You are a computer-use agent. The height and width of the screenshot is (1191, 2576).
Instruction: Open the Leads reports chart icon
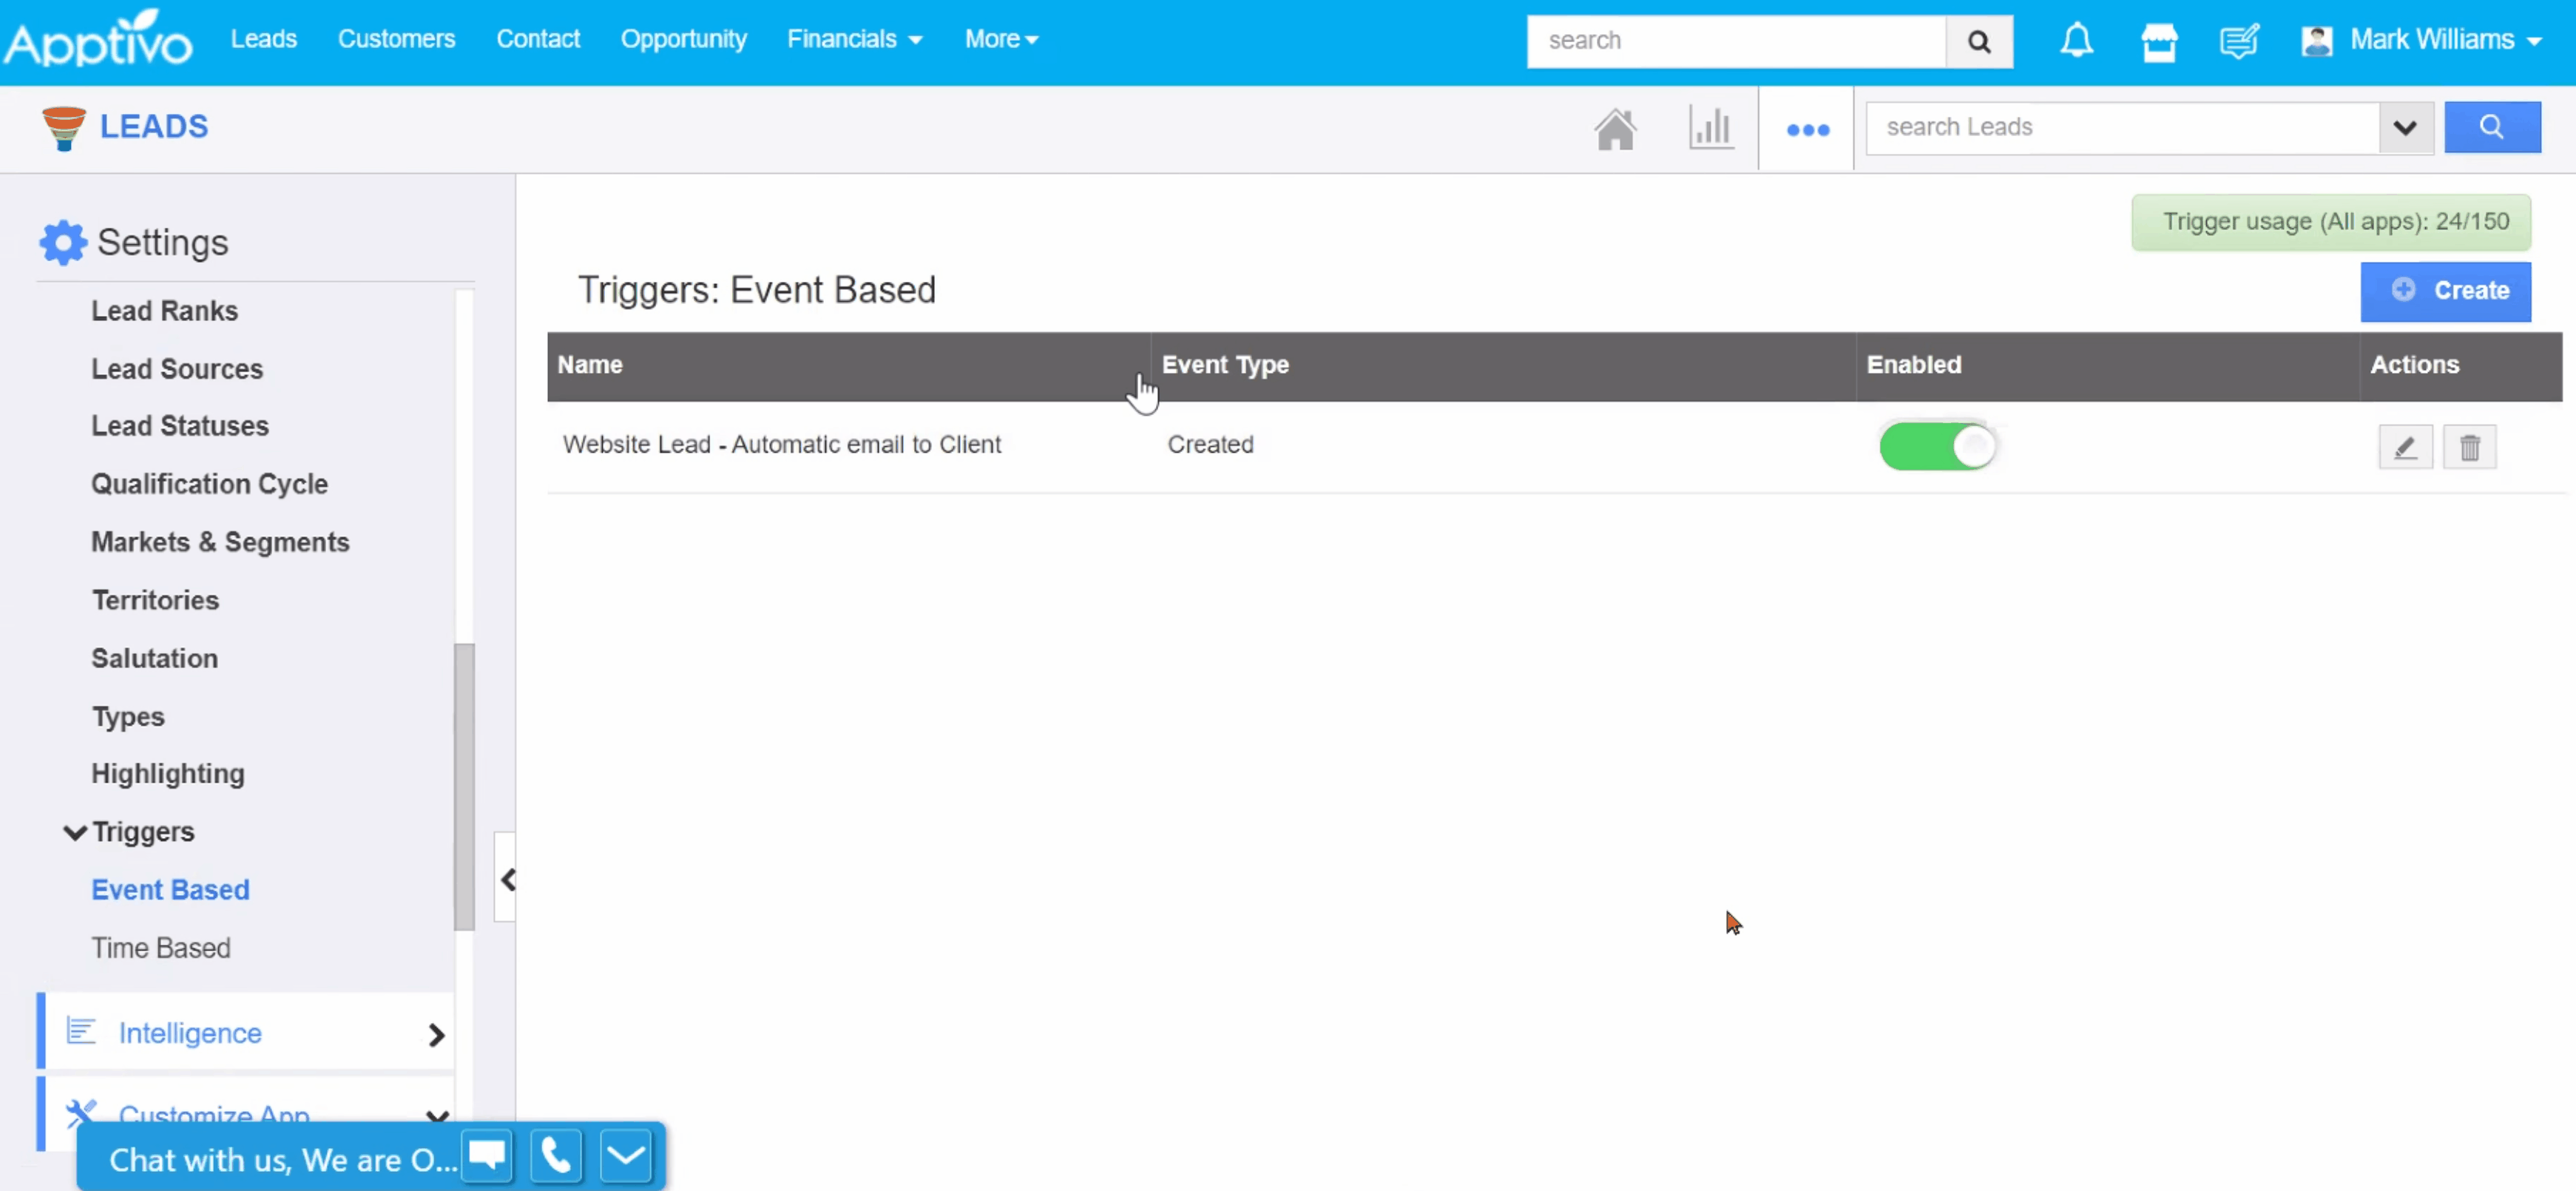point(1710,128)
